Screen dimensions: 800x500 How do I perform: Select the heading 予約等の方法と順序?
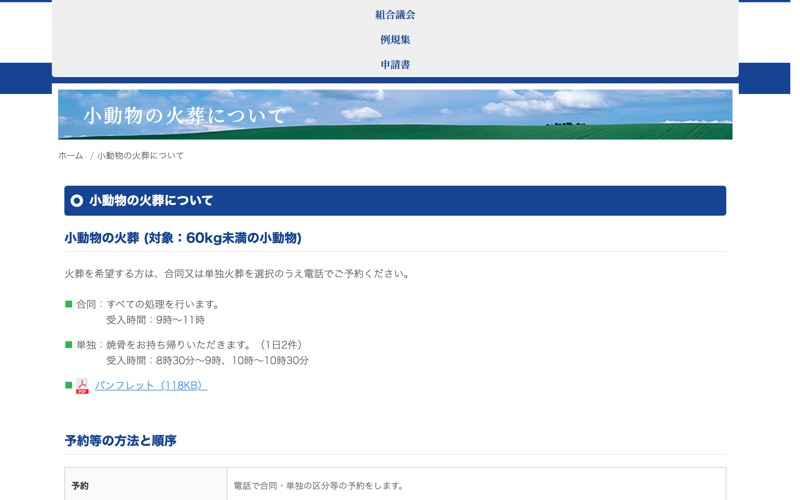click(120, 440)
